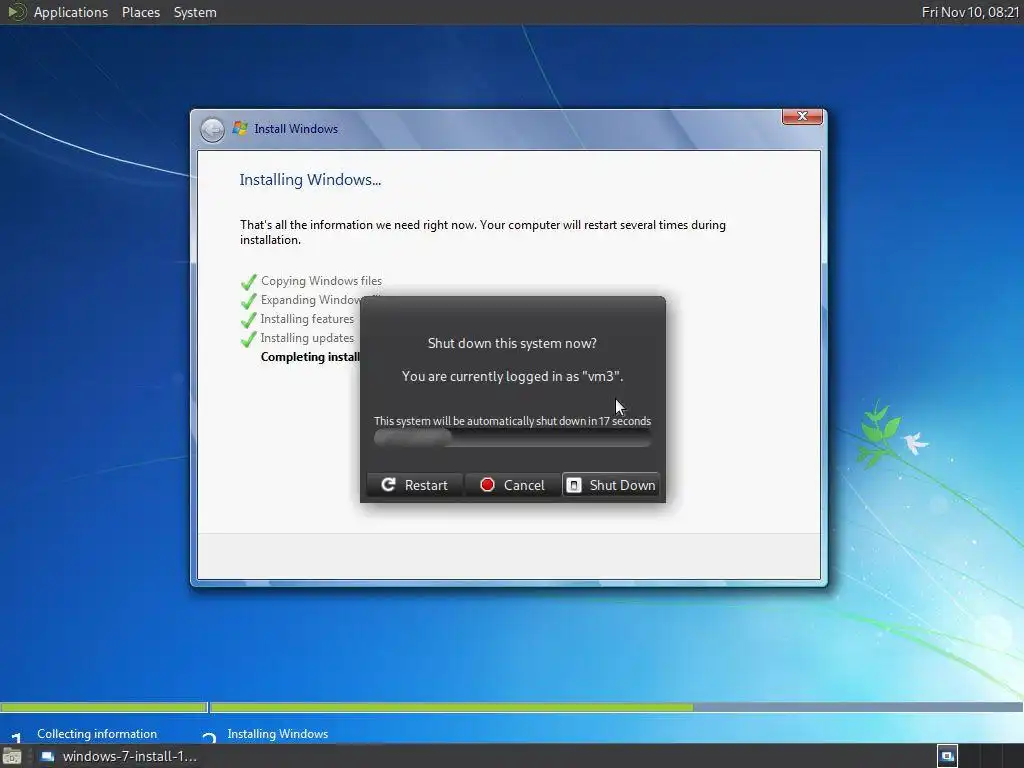Switch to the first workspace thumbnail
Screen dimensions: 1024x768
[x=947, y=756]
